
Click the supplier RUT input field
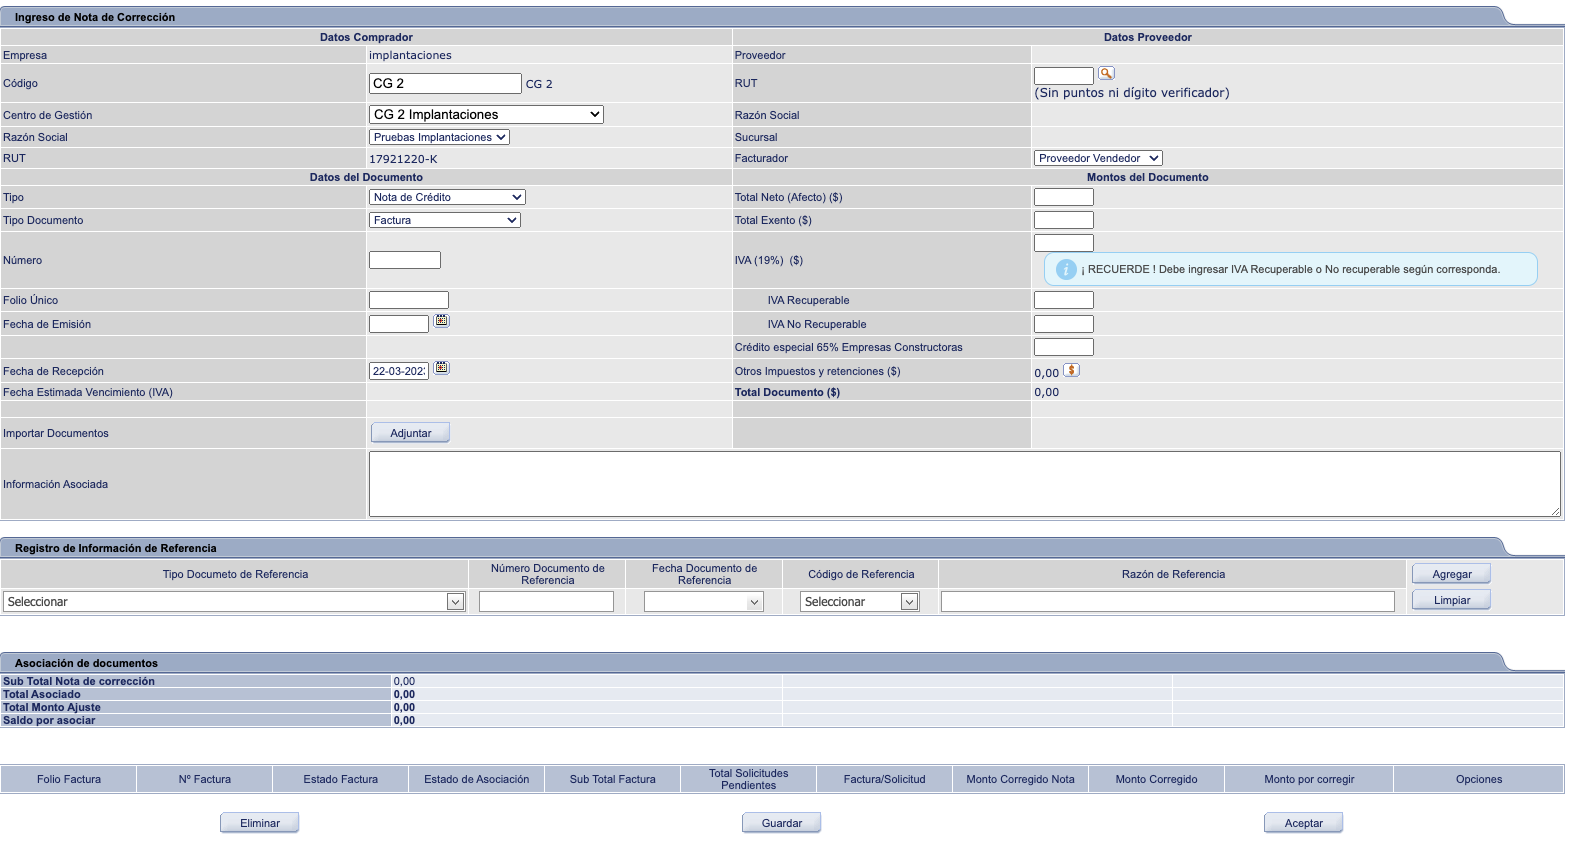1064,76
